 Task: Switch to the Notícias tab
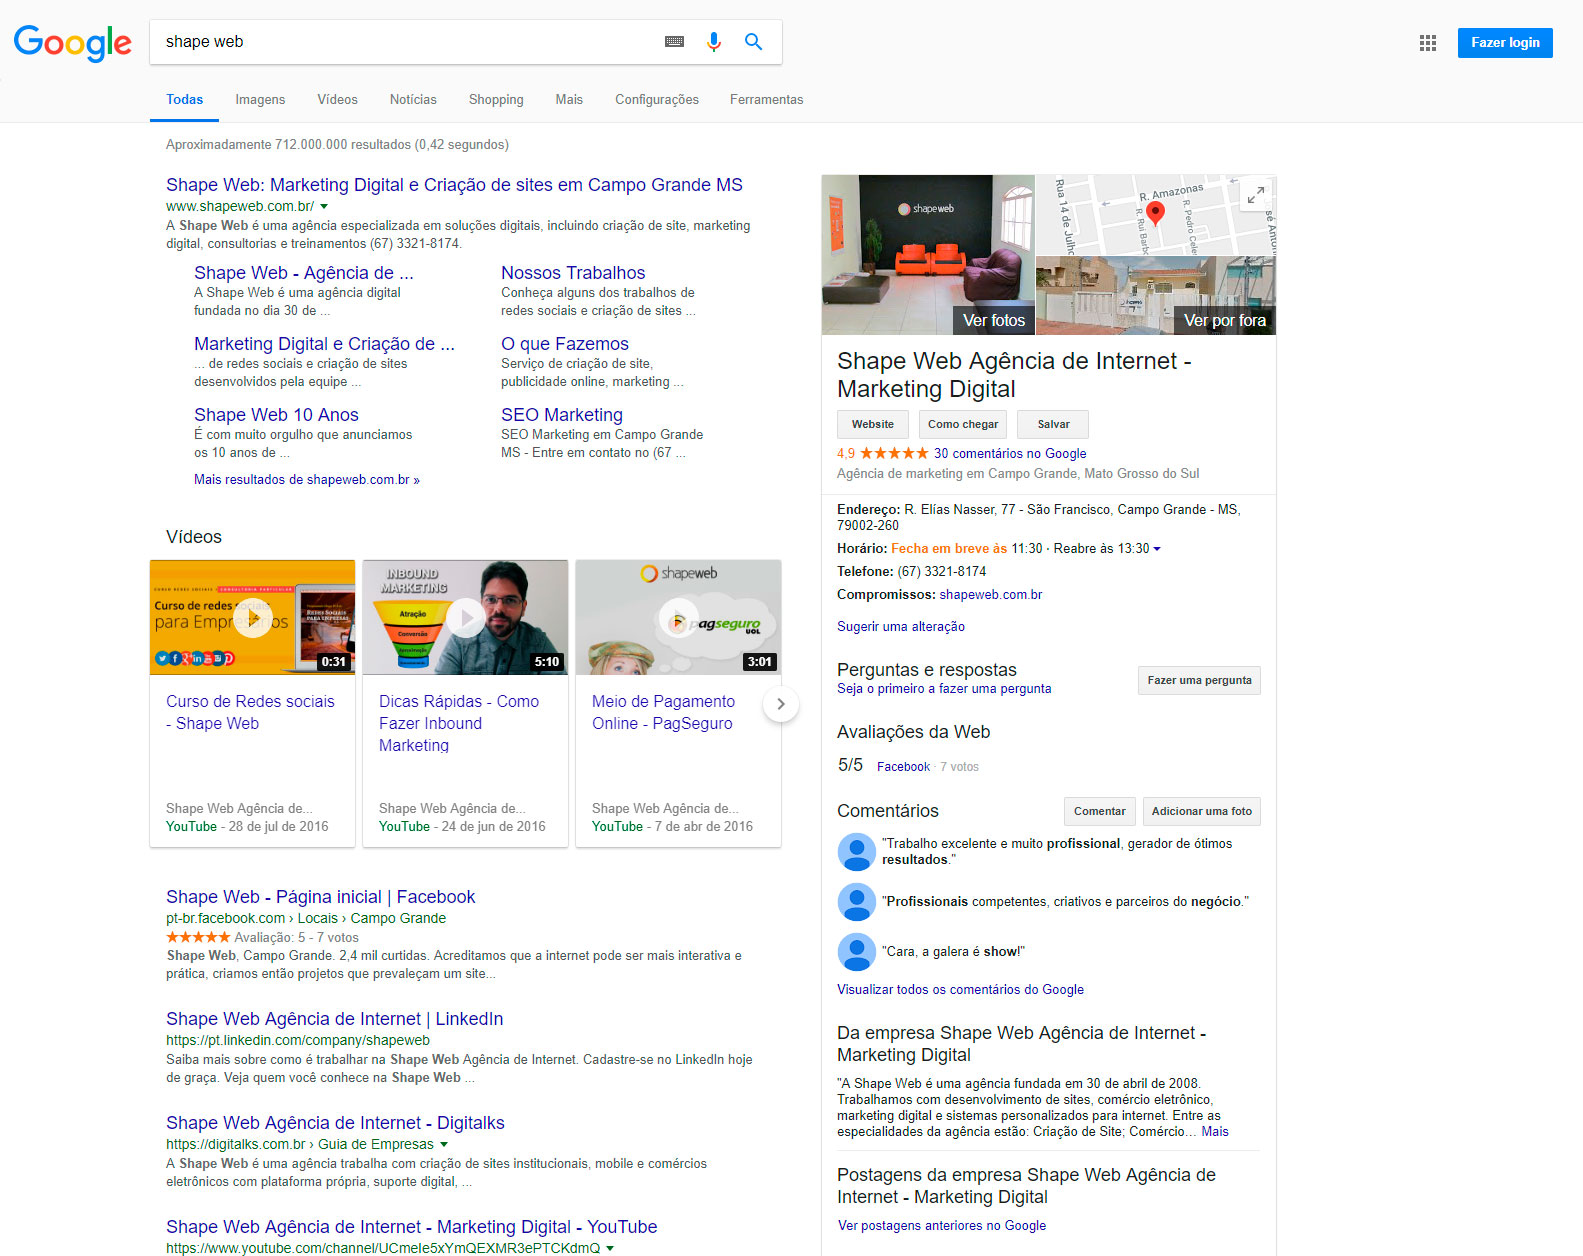413,100
